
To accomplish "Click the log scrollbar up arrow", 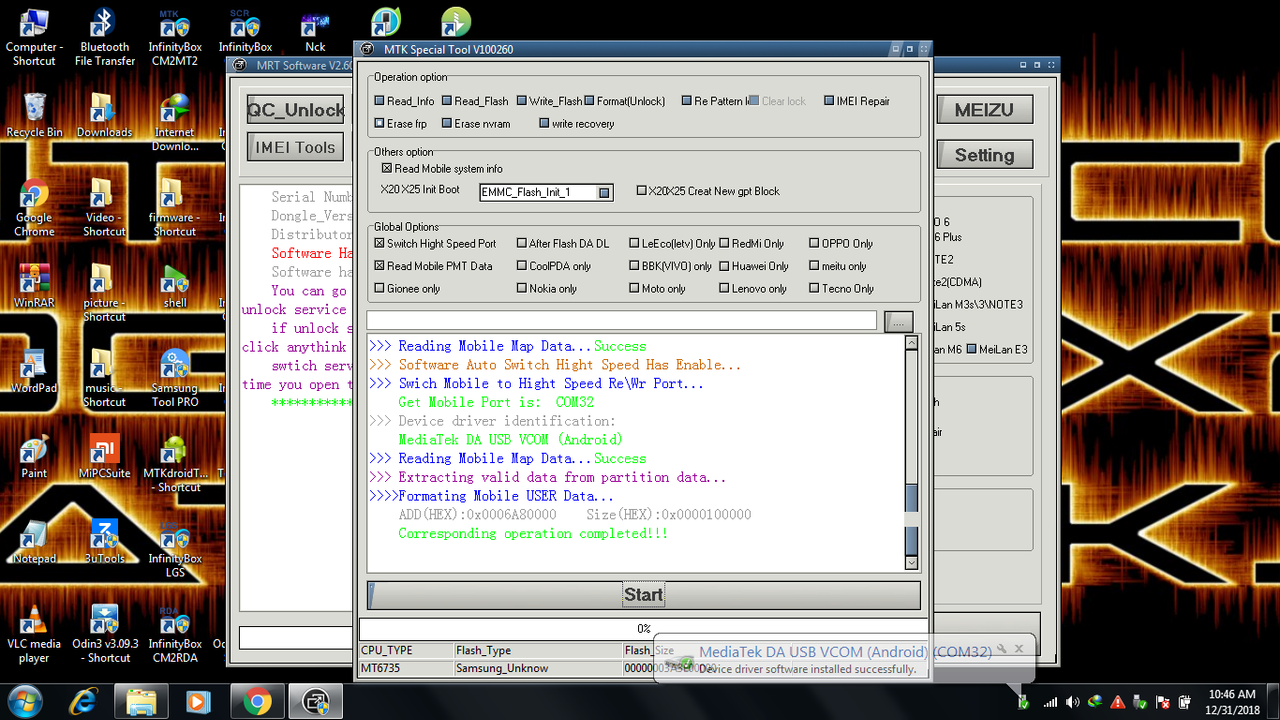I will tap(911, 343).
